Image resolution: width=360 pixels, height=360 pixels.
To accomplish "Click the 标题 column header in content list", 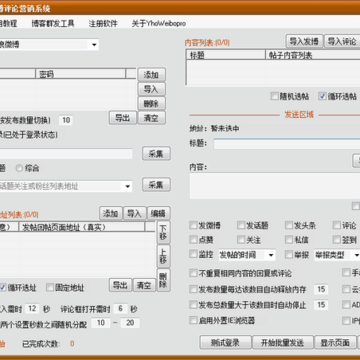I will pyautogui.click(x=225, y=55).
